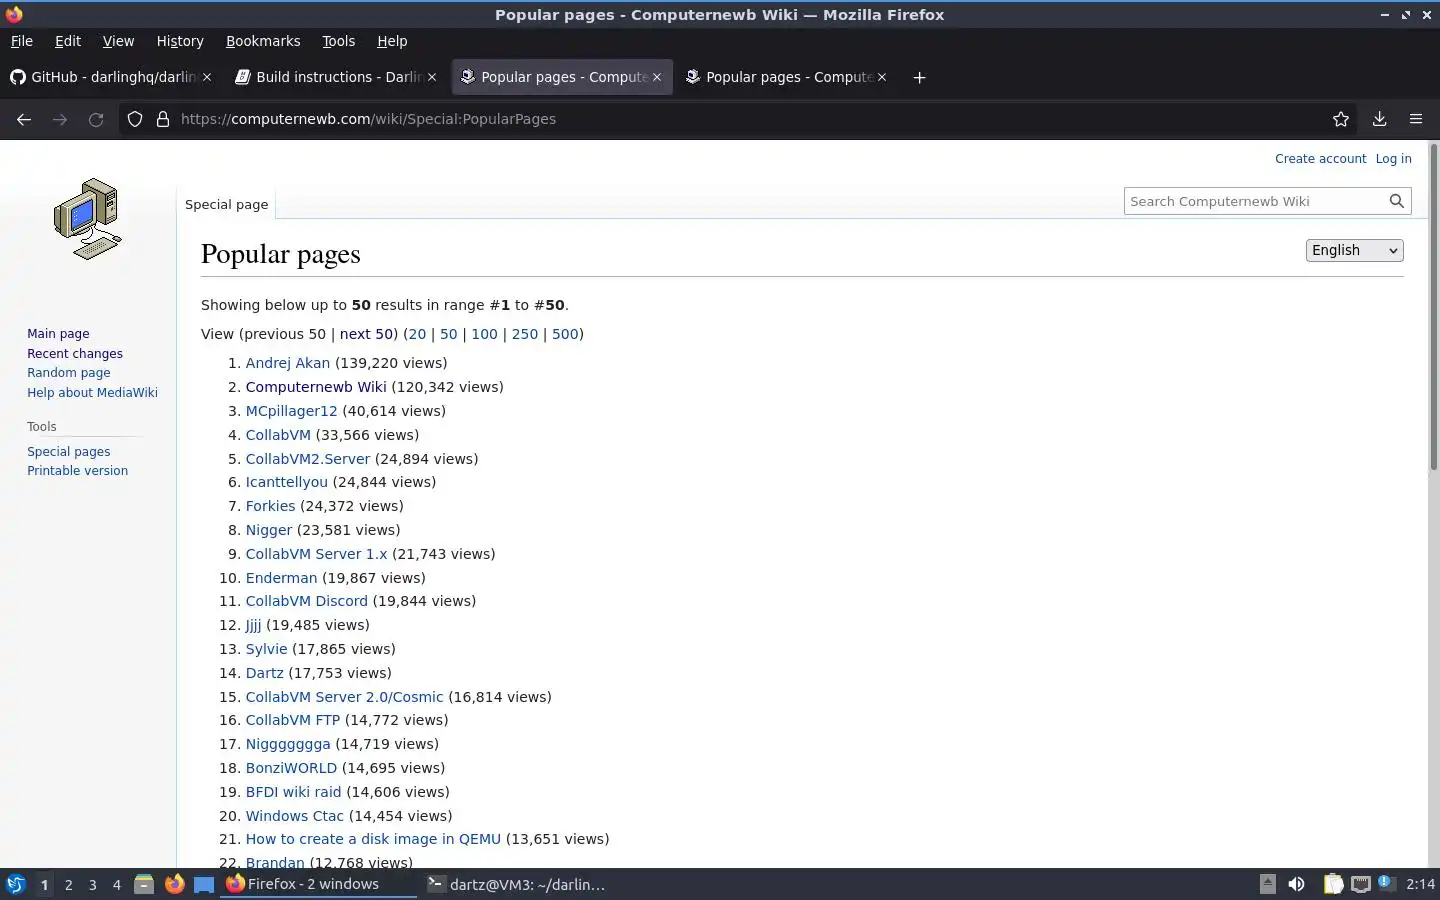Open the Recent changes link

tap(75, 354)
